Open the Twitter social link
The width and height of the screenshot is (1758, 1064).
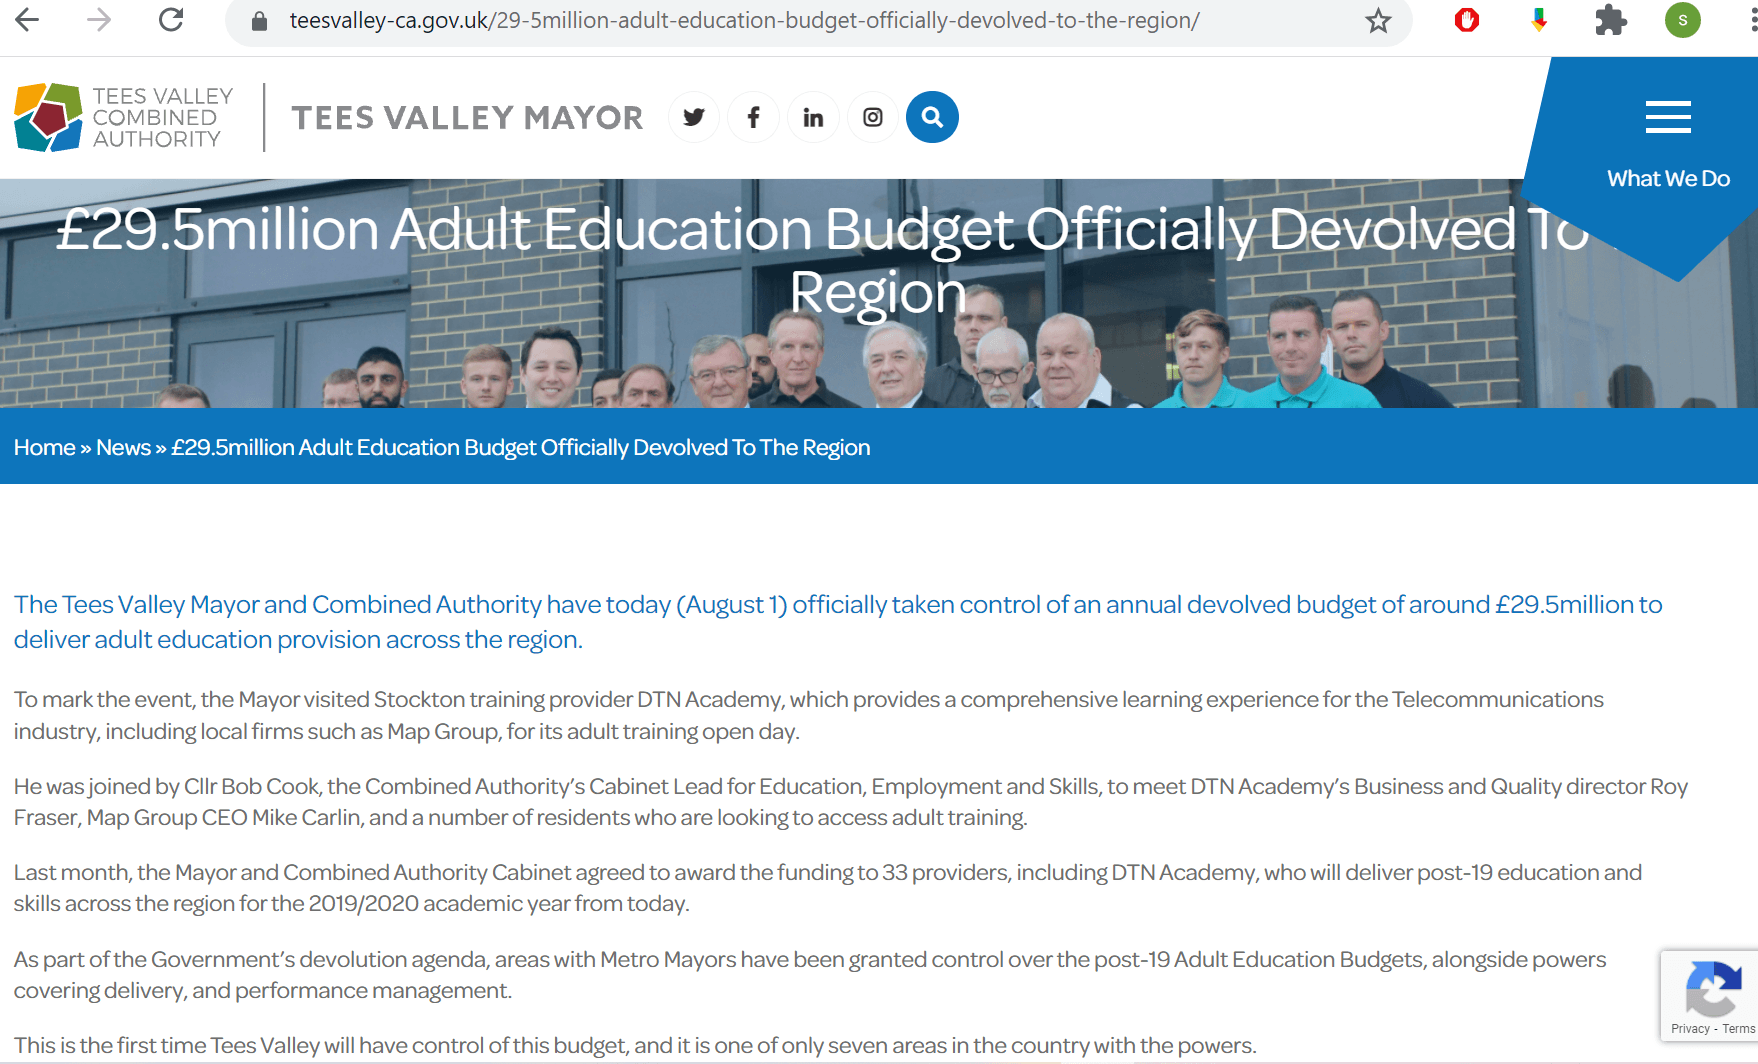(694, 117)
